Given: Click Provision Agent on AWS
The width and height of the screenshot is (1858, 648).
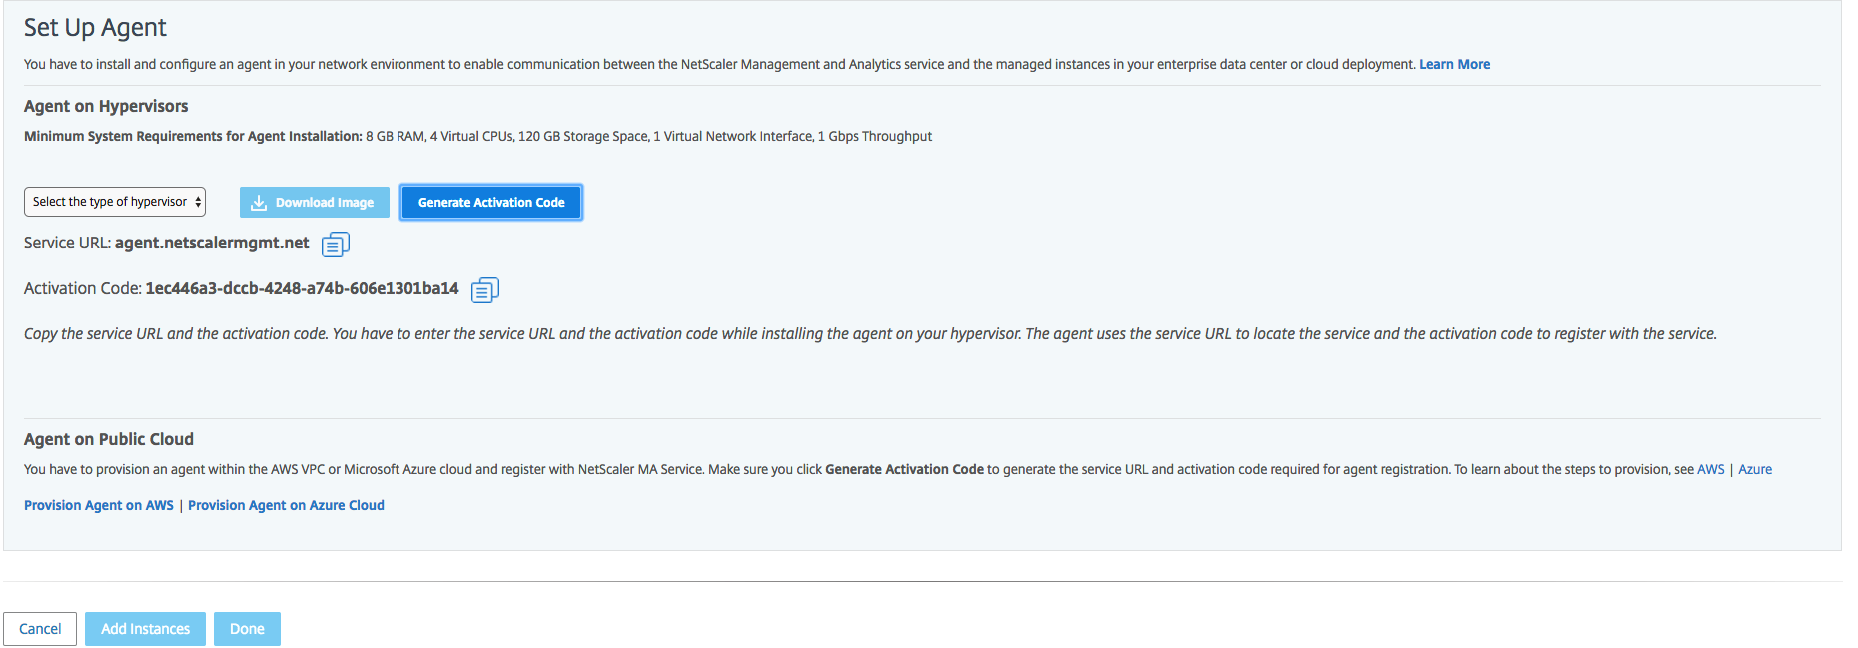Looking at the screenshot, I should click(x=99, y=505).
